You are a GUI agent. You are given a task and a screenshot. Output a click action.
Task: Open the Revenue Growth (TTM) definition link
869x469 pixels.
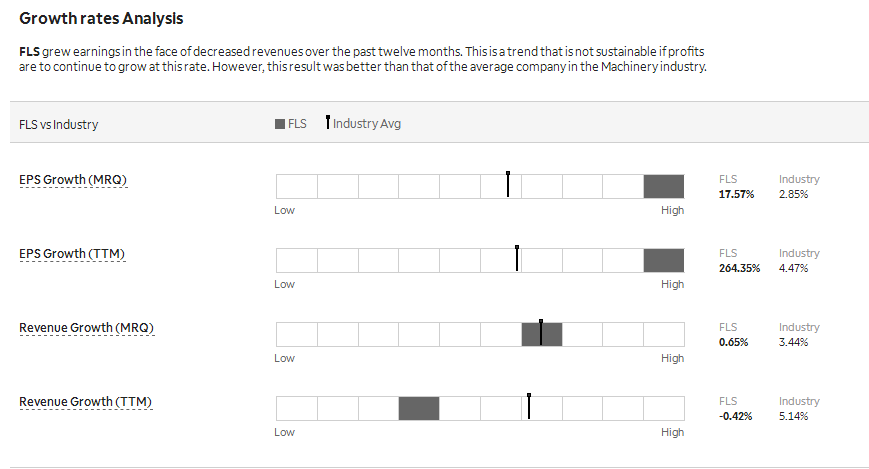tap(85, 401)
